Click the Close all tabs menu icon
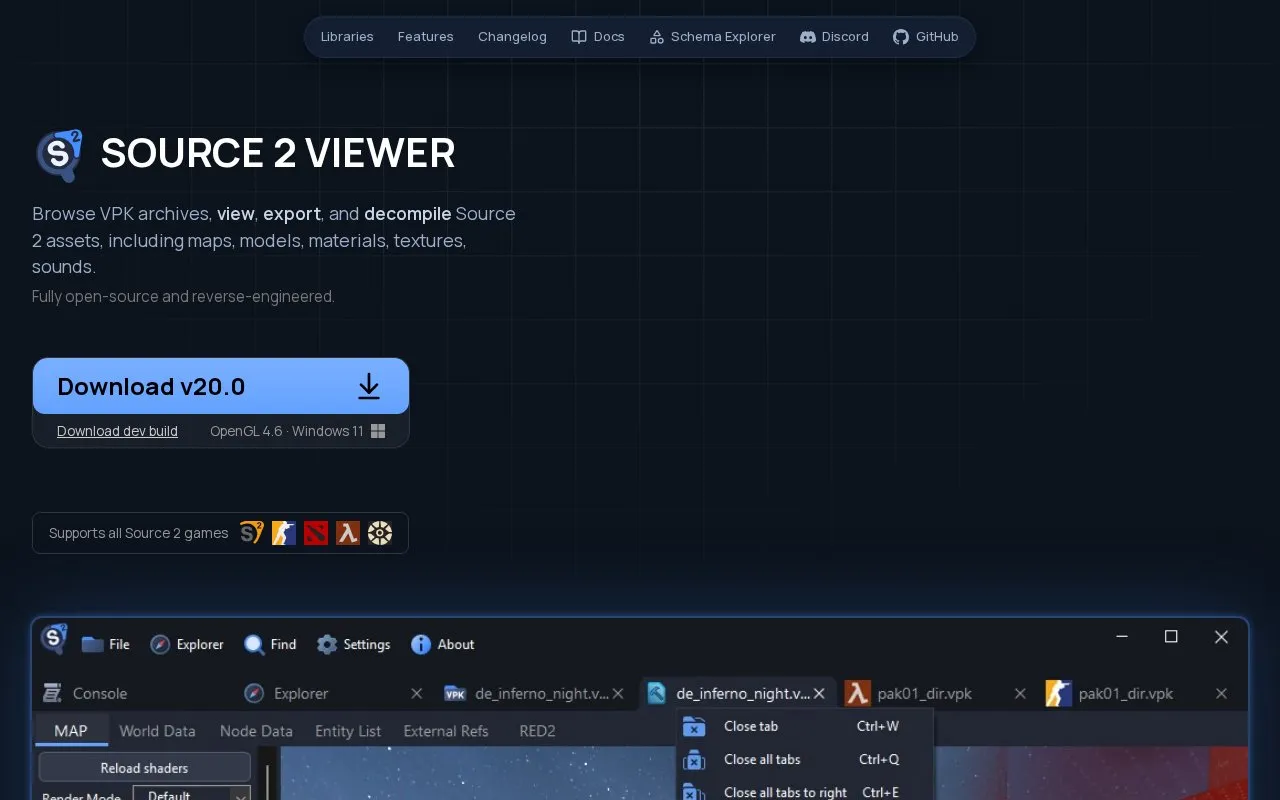1280x800 pixels. 693,760
